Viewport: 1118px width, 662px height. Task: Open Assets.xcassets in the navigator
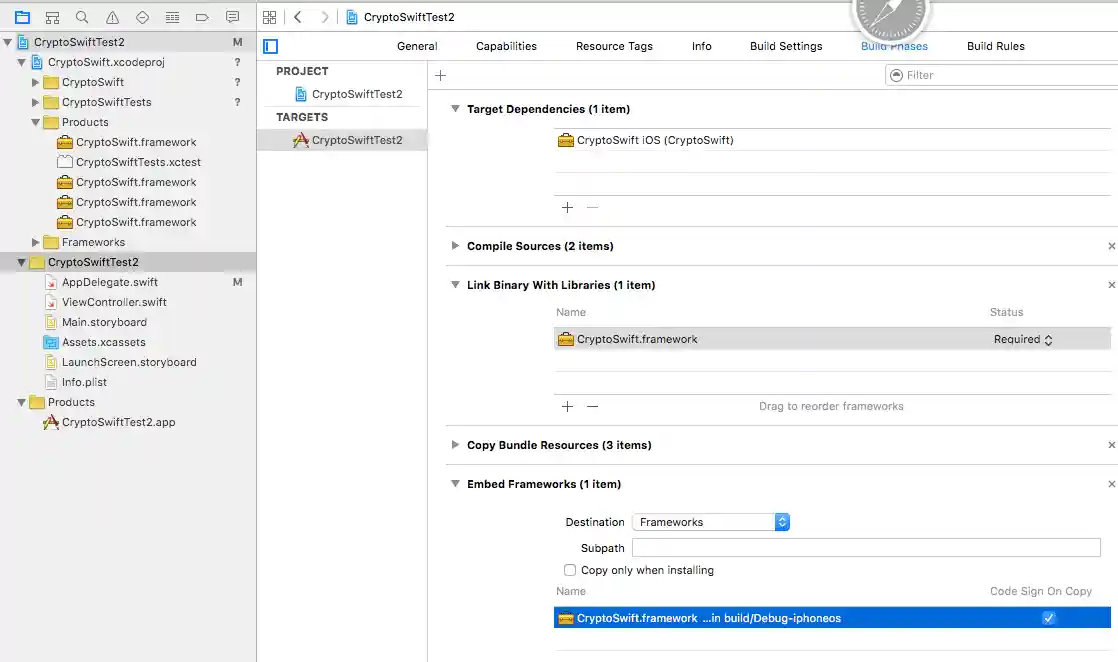(x=103, y=342)
